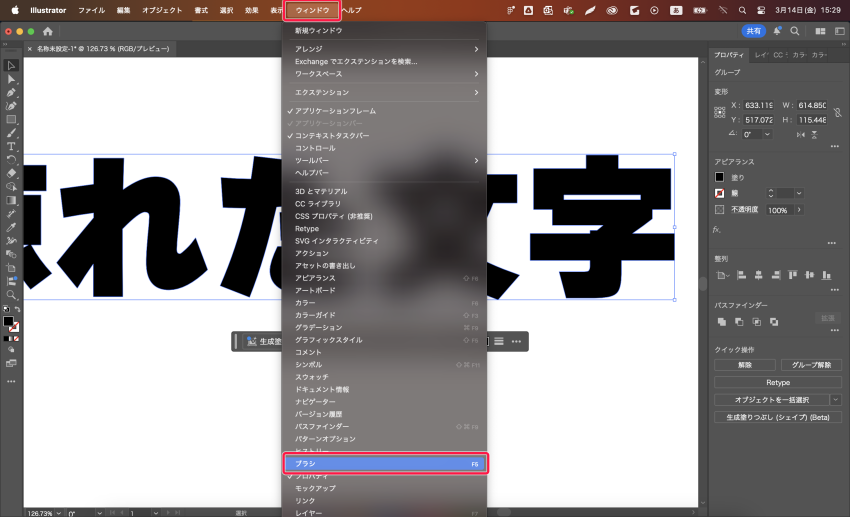Open the rotation angle dropdown in the Transform section
The height and width of the screenshot is (517, 850).
click(x=767, y=134)
